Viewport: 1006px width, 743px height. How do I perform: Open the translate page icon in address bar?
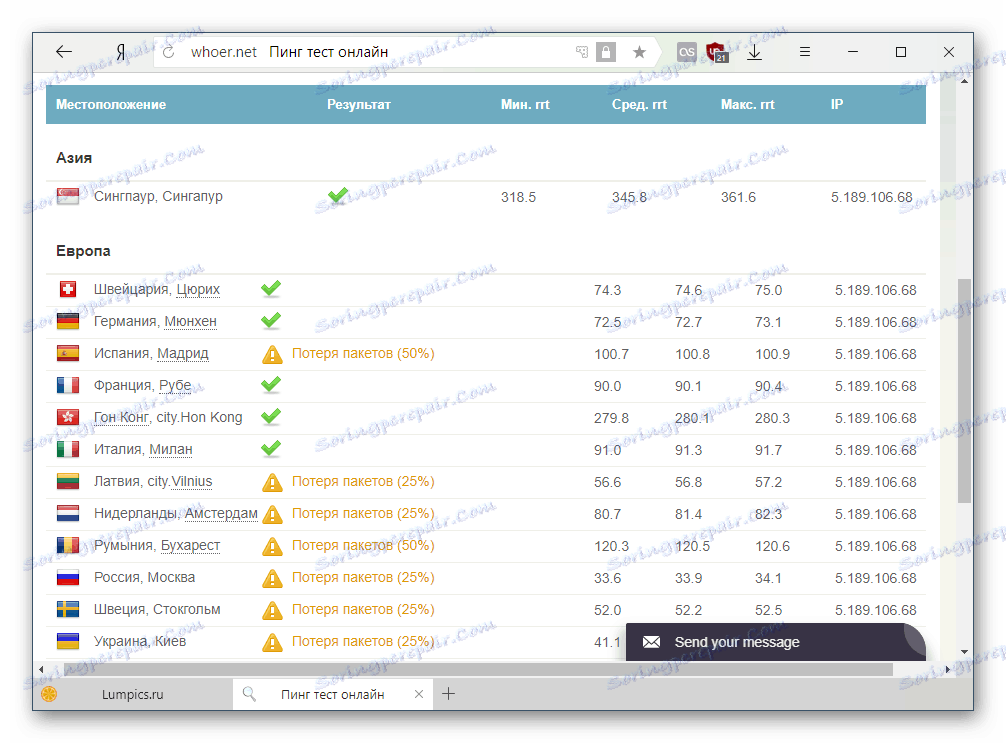(x=582, y=52)
